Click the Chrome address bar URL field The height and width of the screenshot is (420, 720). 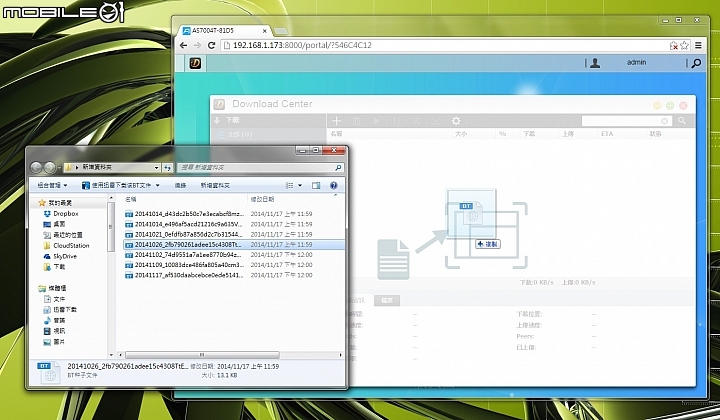coord(443,45)
